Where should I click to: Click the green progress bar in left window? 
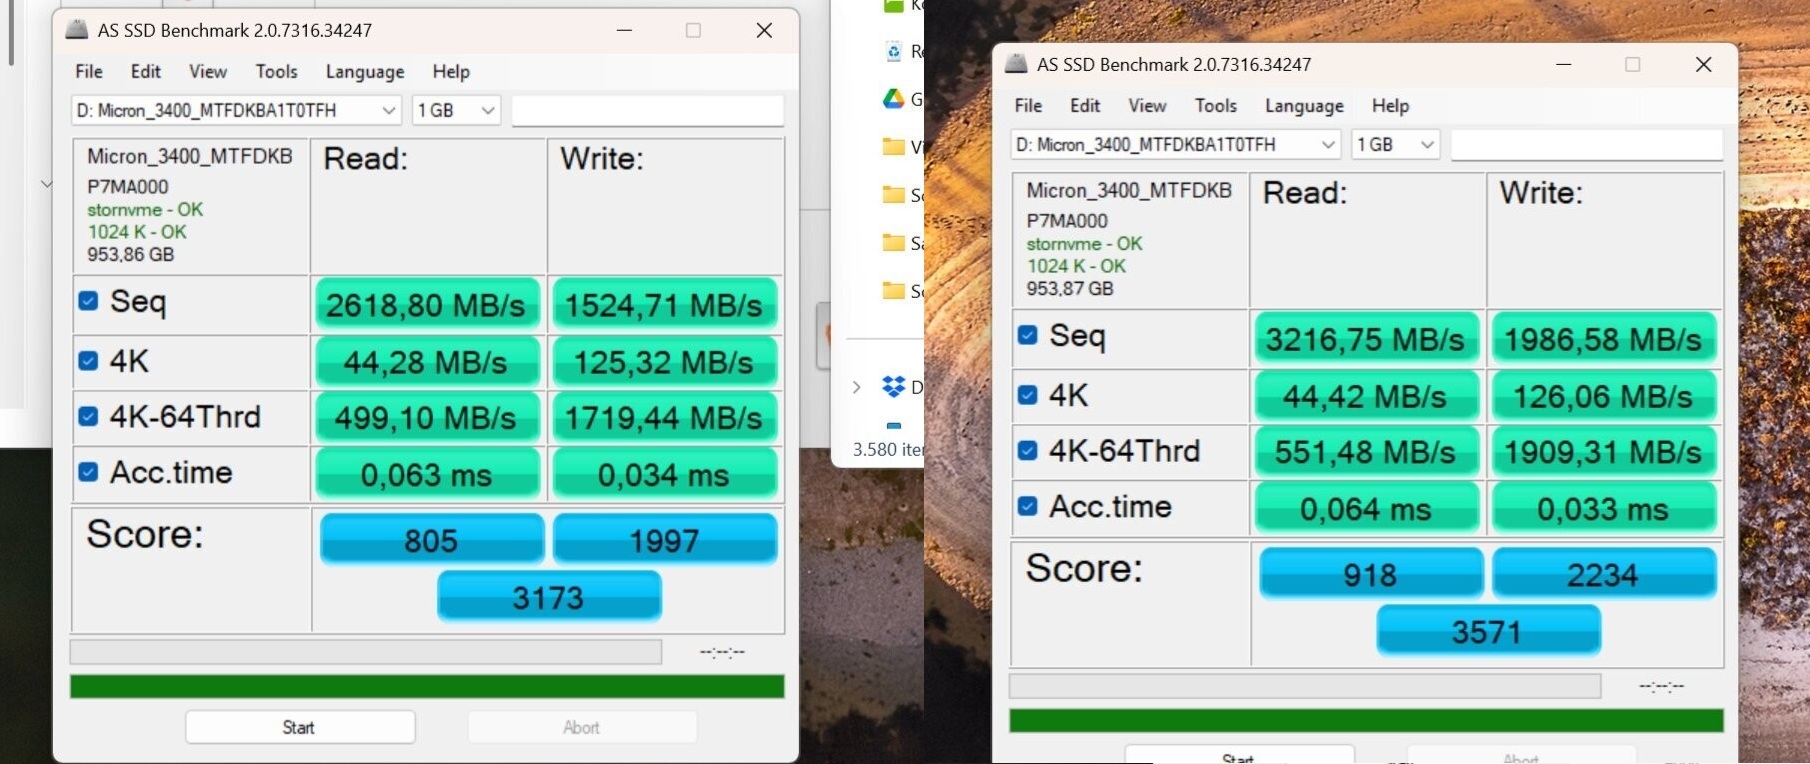click(427, 686)
